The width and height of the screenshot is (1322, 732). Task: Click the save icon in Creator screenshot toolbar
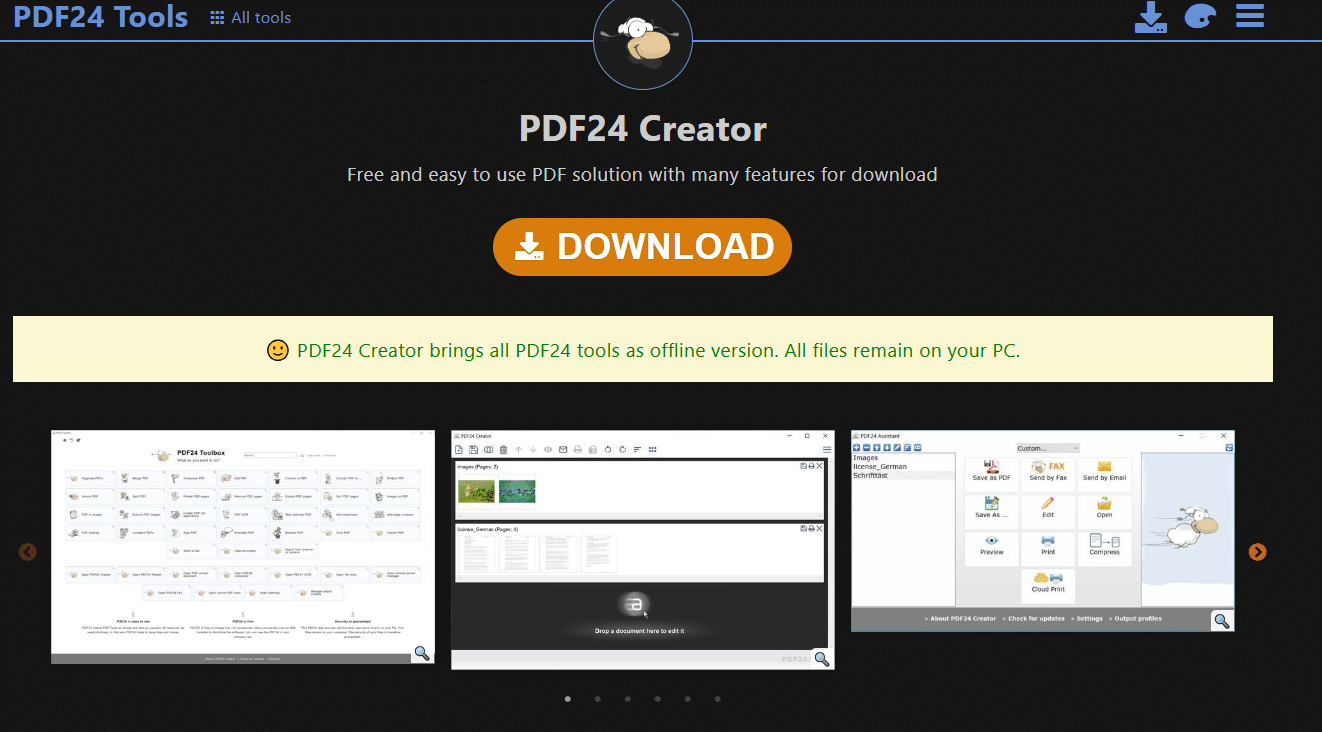(x=473, y=450)
